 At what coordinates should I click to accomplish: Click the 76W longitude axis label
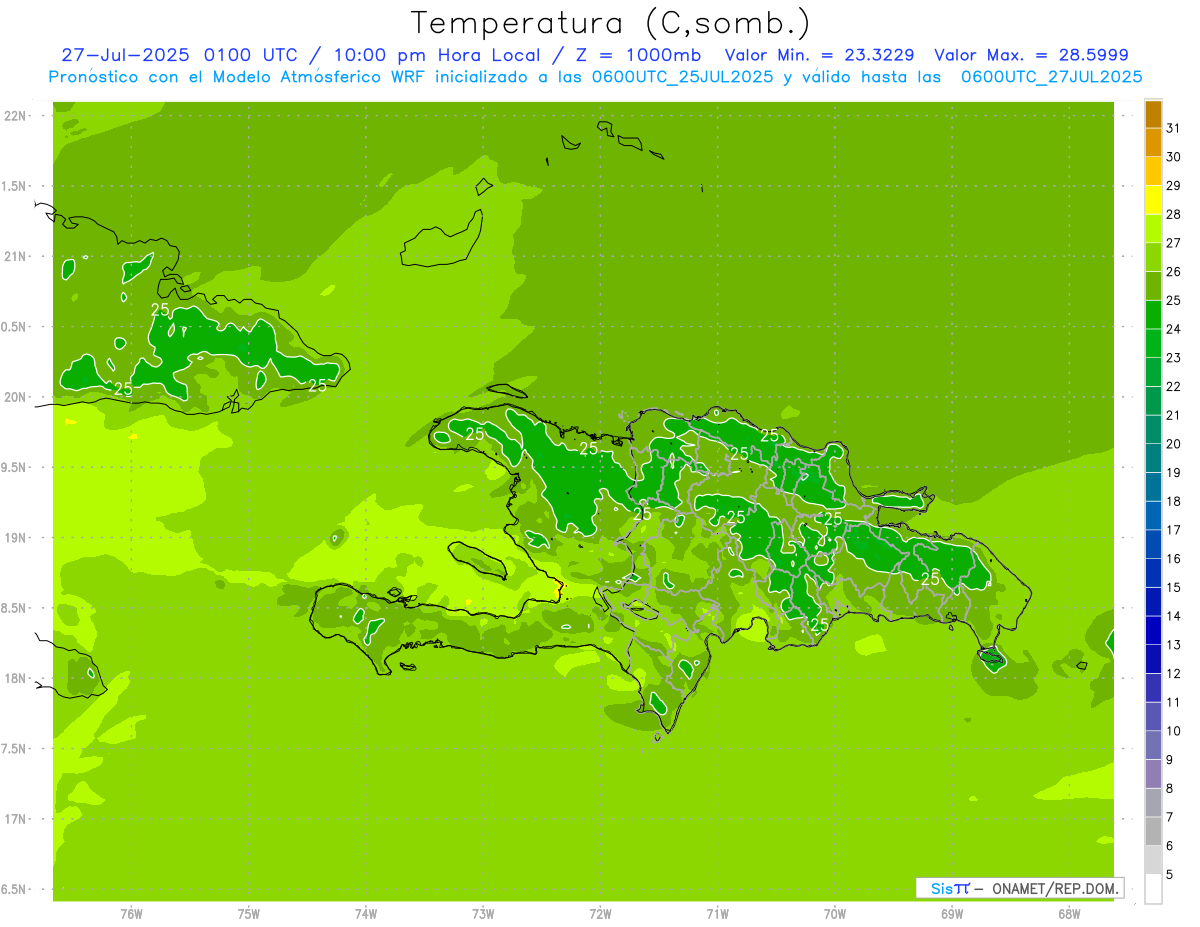[x=131, y=914]
